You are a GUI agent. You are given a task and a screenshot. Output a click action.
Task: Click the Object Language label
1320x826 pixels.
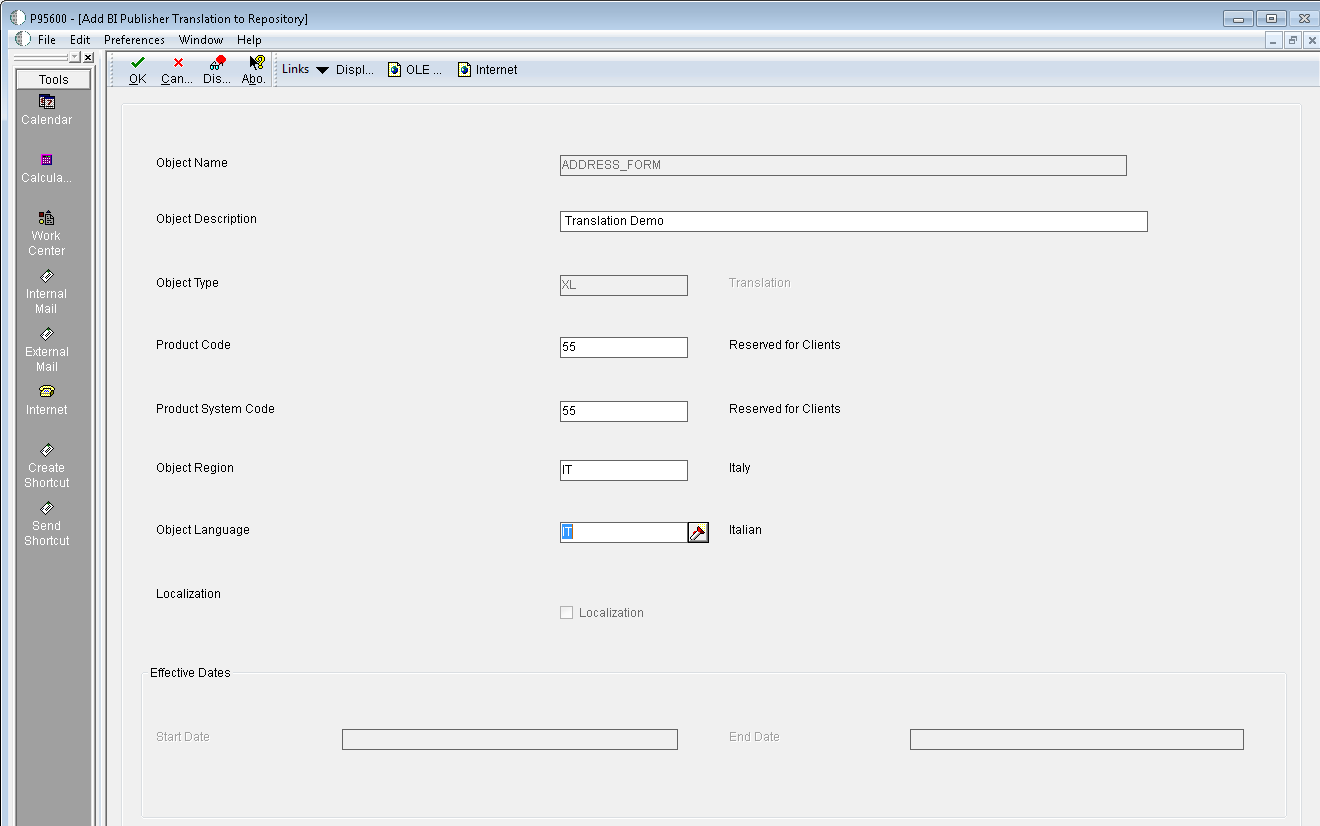203,530
